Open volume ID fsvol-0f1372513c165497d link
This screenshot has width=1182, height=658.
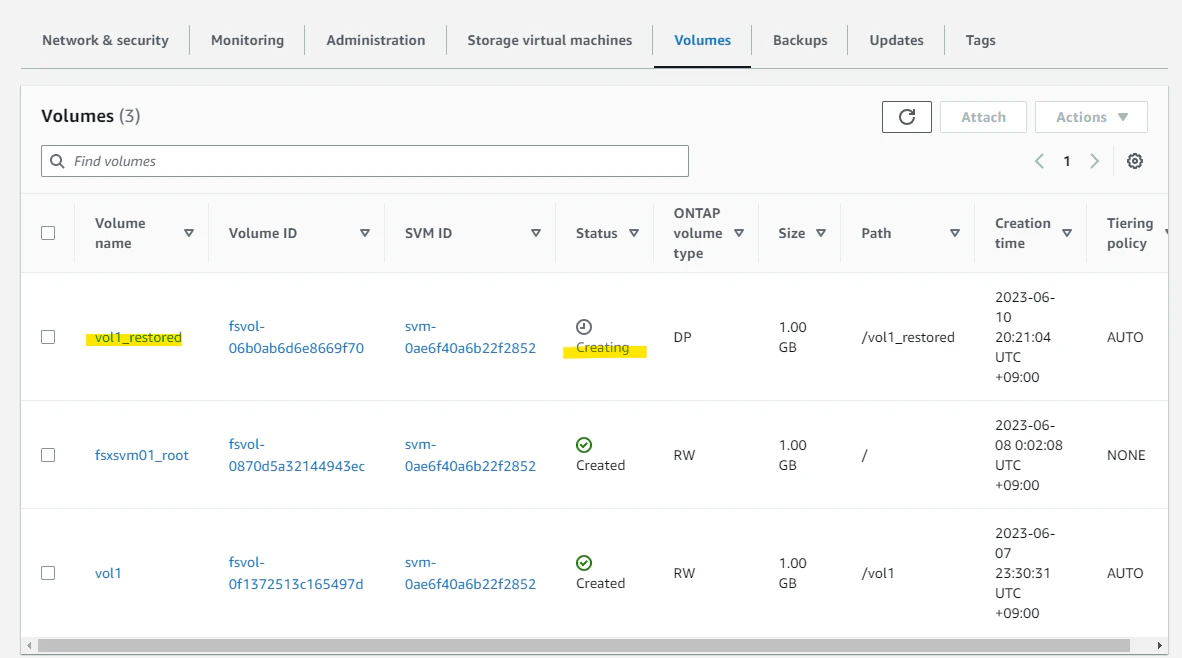point(296,573)
